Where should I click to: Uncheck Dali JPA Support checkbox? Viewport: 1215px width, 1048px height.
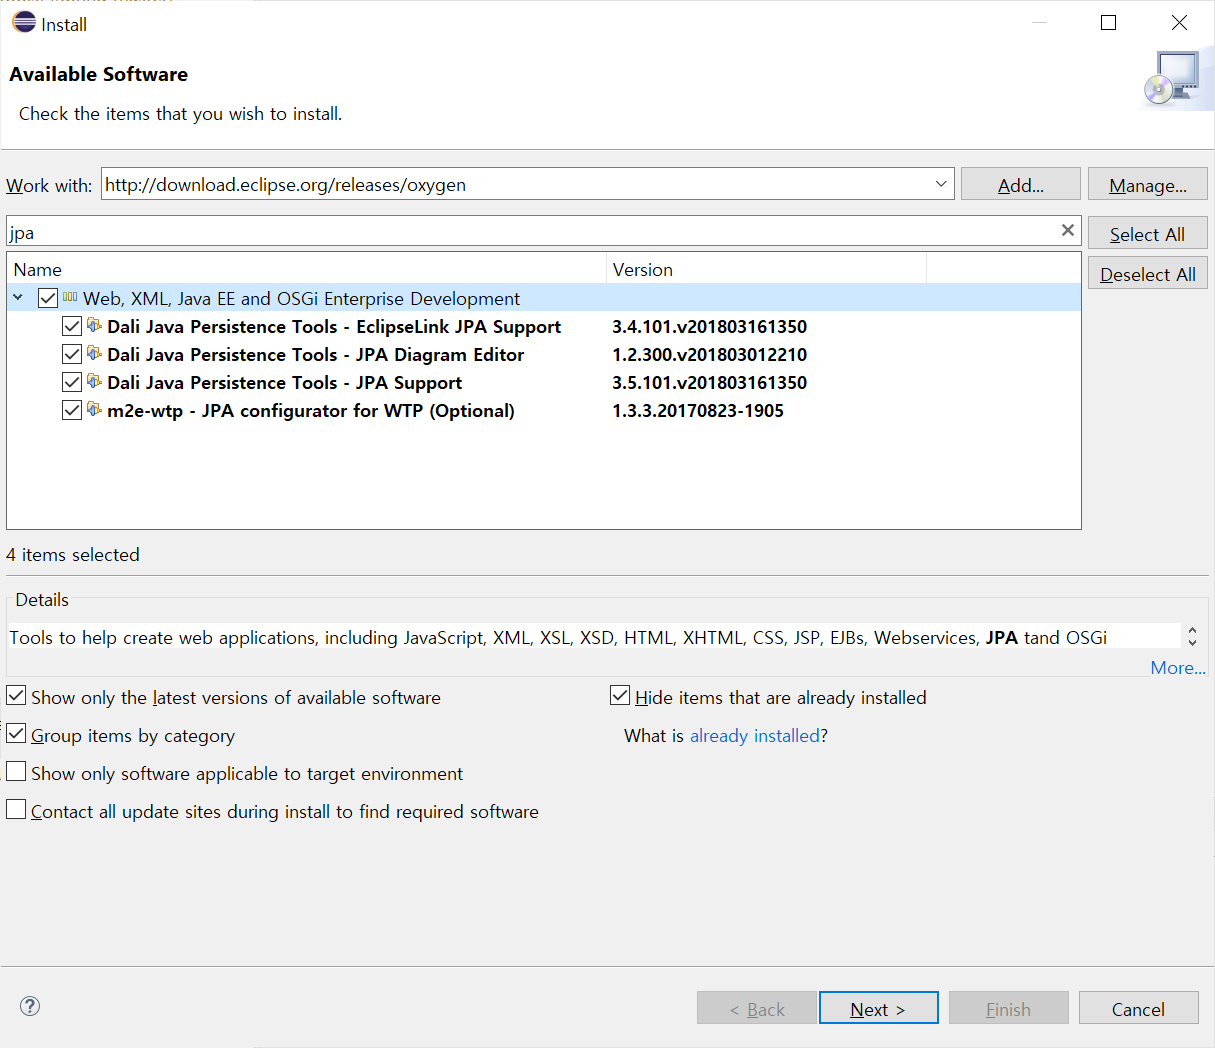72,382
